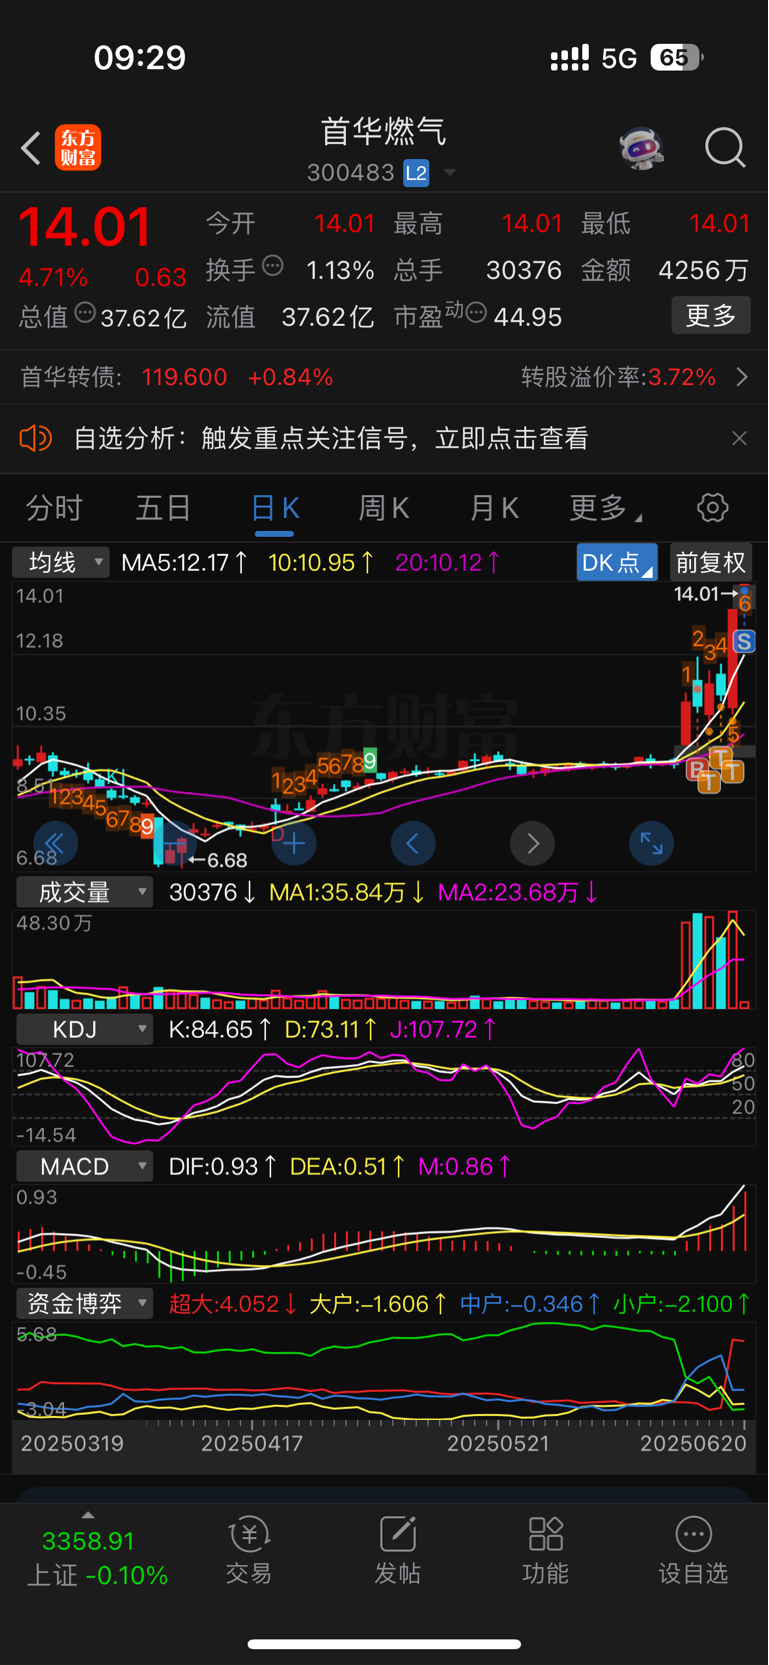The height and width of the screenshot is (1665, 769).
Task: Select the 日K chart tab
Action: (275, 508)
